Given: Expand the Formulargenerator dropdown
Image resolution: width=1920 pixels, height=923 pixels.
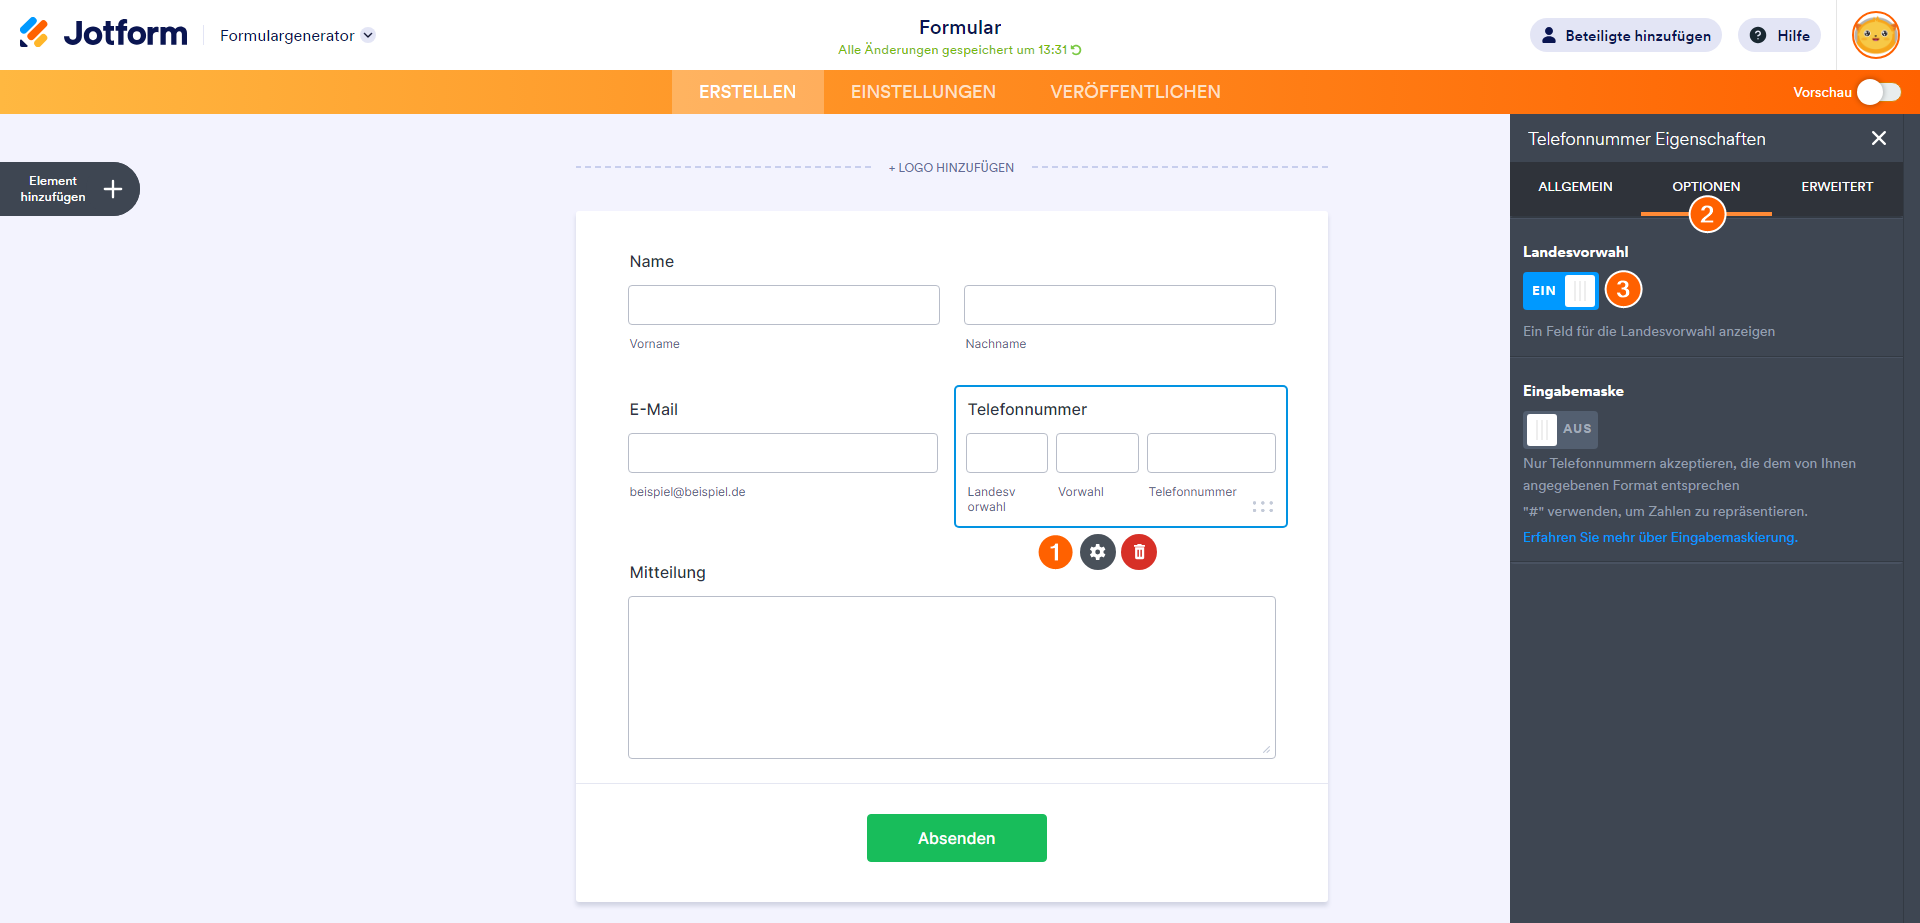Looking at the screenshot, I should (x=368, y=36).
